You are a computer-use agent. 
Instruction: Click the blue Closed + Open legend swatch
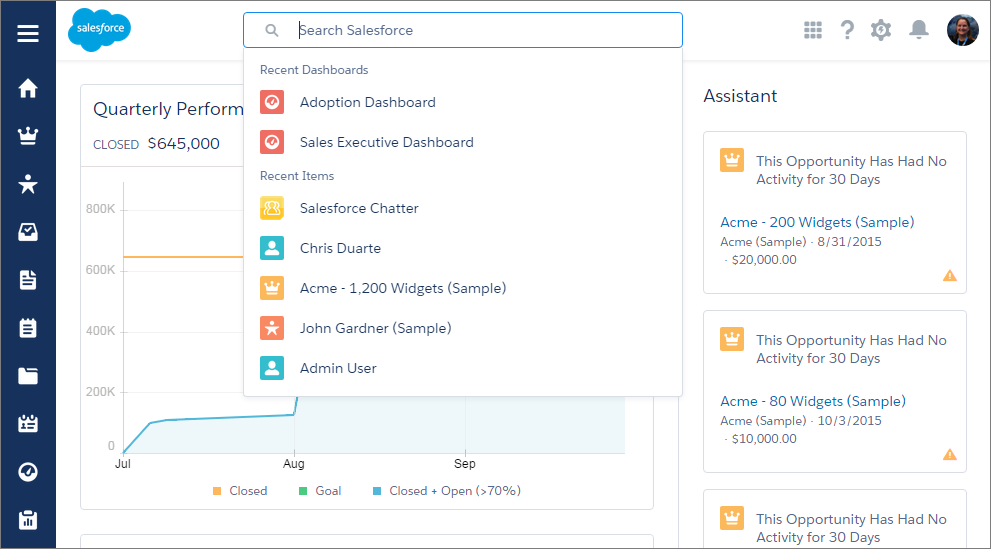coord(377,491)
